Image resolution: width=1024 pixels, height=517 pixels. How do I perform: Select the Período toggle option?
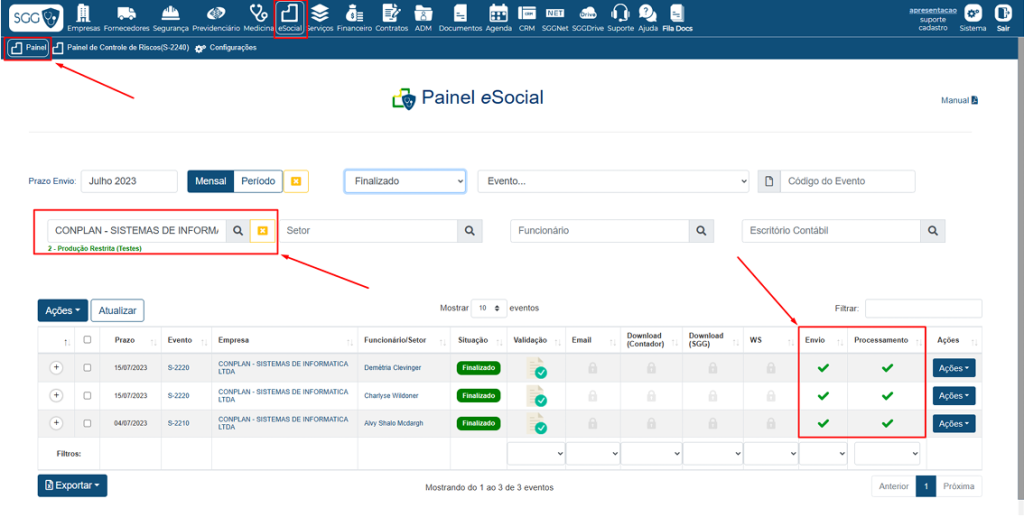(x=258, y=181)
